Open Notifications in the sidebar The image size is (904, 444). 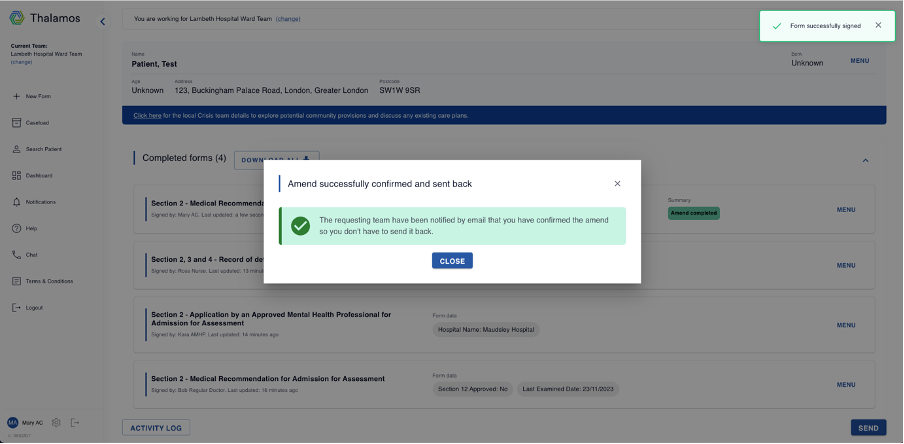[40, 202]
